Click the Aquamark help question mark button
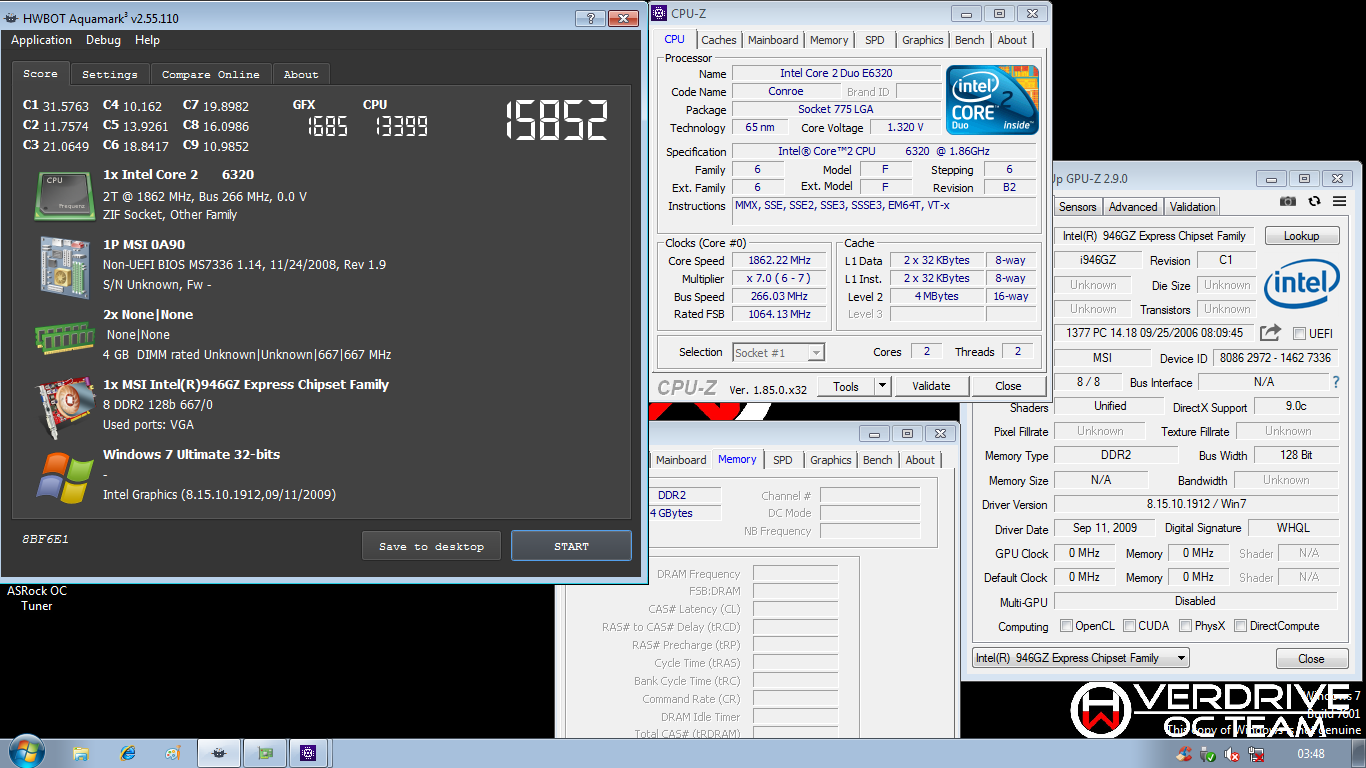 coord(590,18)
